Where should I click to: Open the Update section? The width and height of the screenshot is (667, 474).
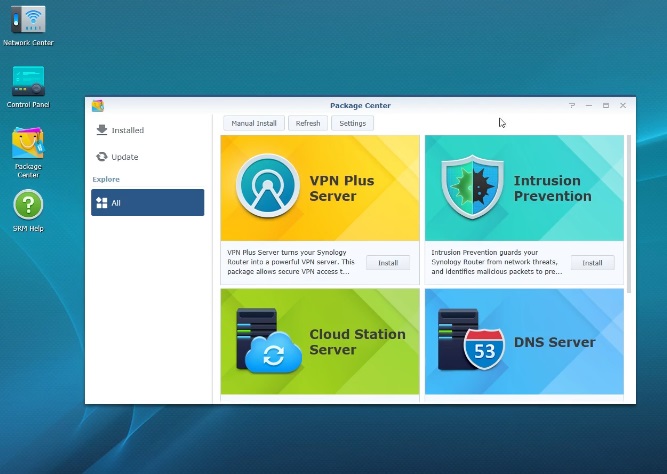point(148,157)
